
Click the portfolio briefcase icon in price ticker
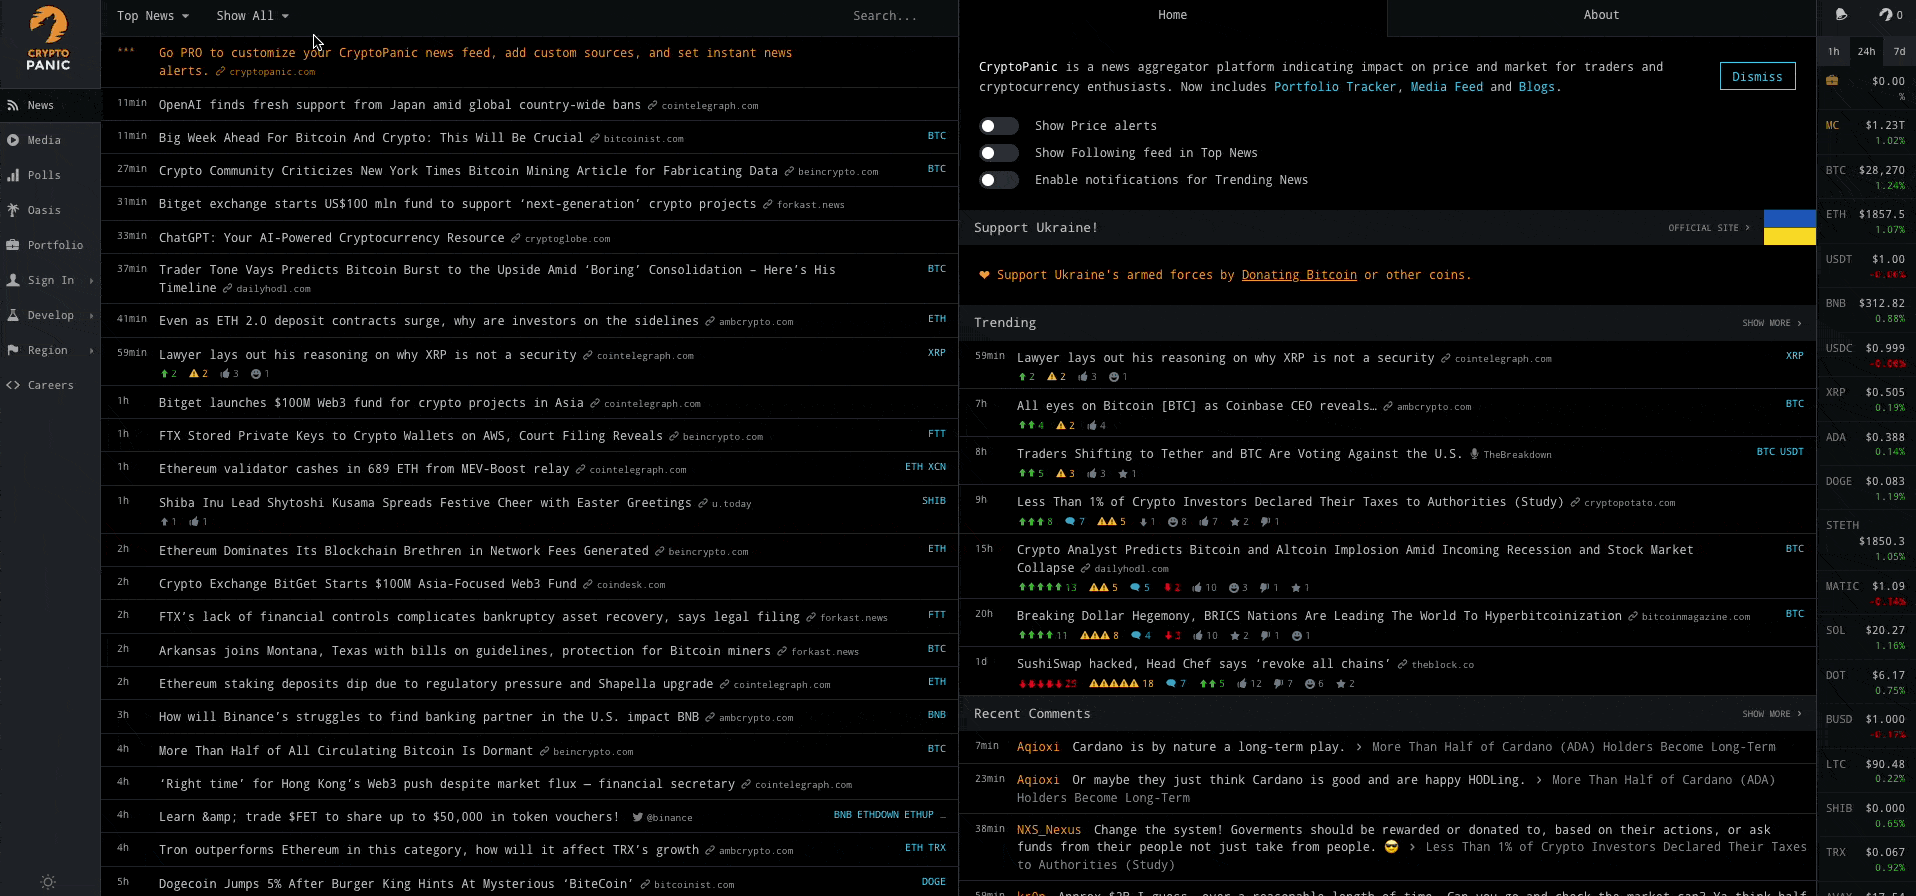pyautogui.click(x=1832, y=81)
